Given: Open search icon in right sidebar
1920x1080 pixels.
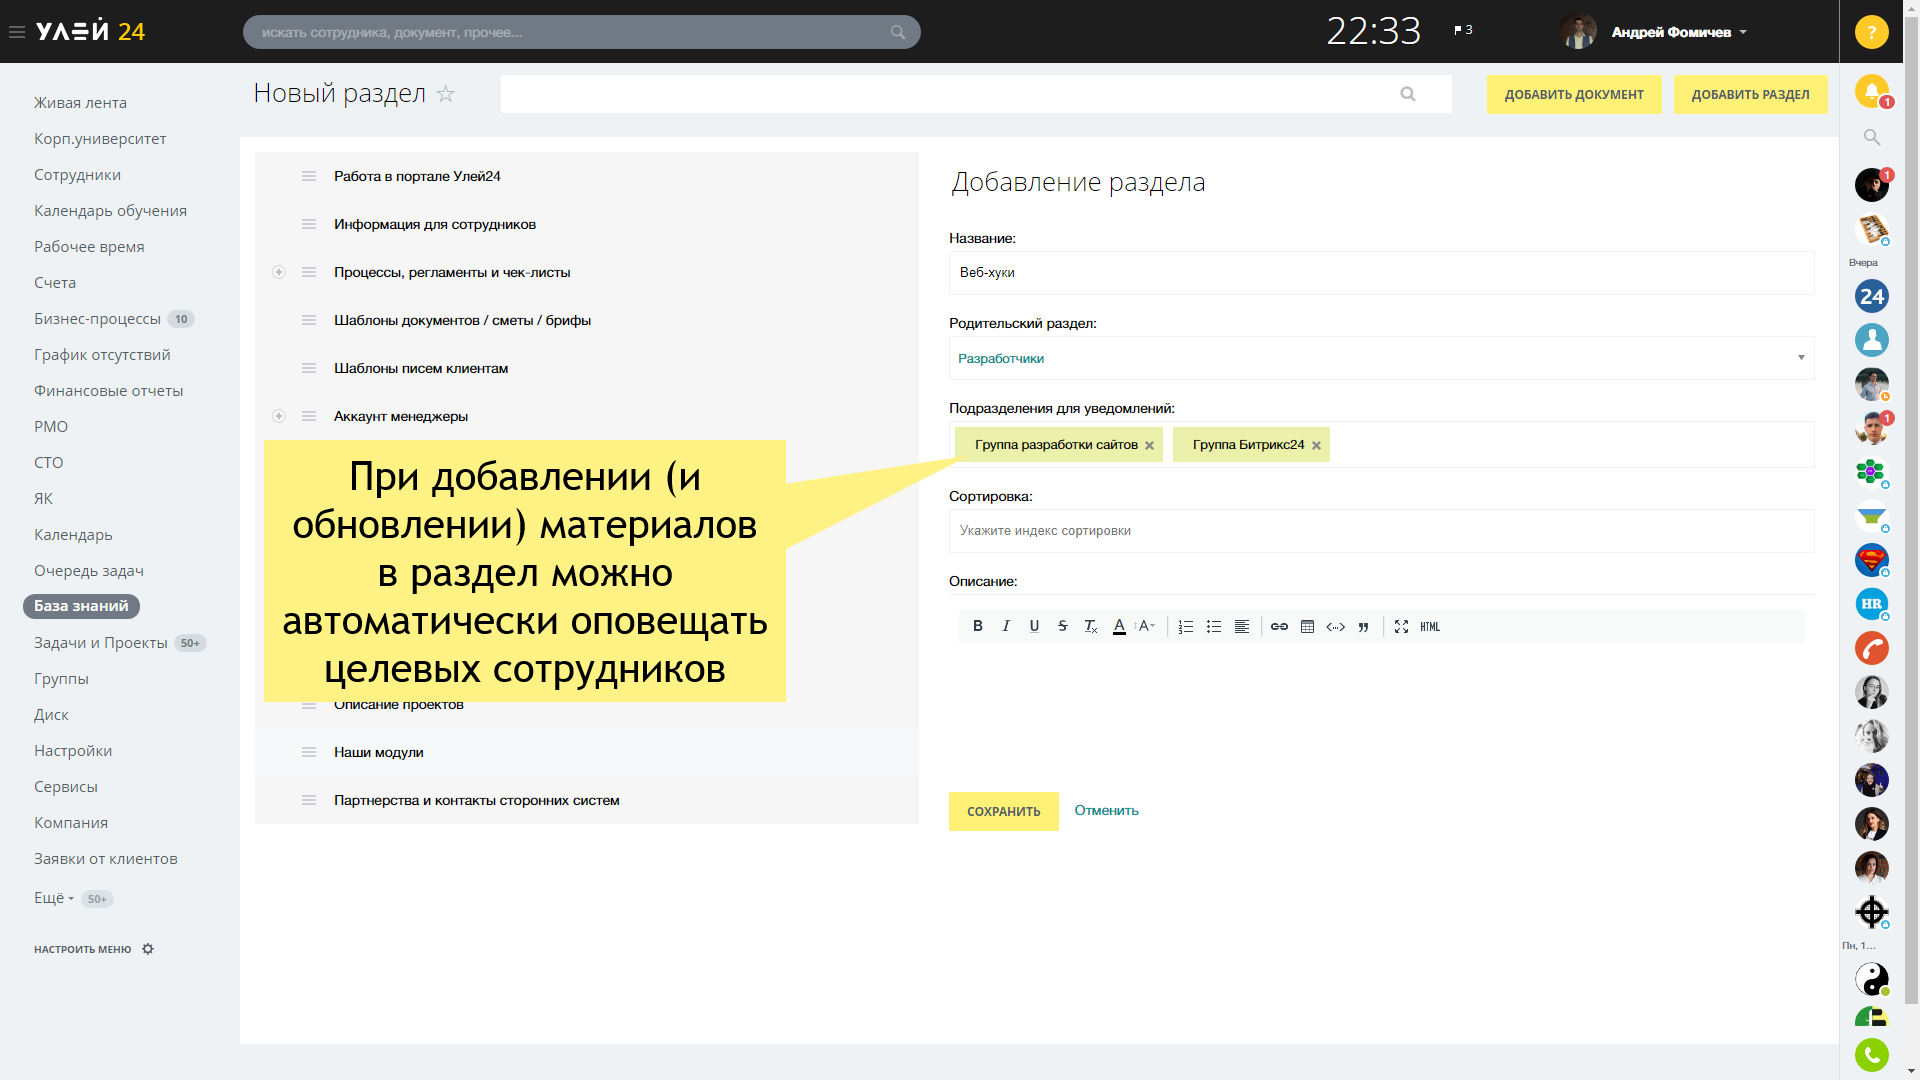Looking at the screenshot, I should tap(1872, 137).
